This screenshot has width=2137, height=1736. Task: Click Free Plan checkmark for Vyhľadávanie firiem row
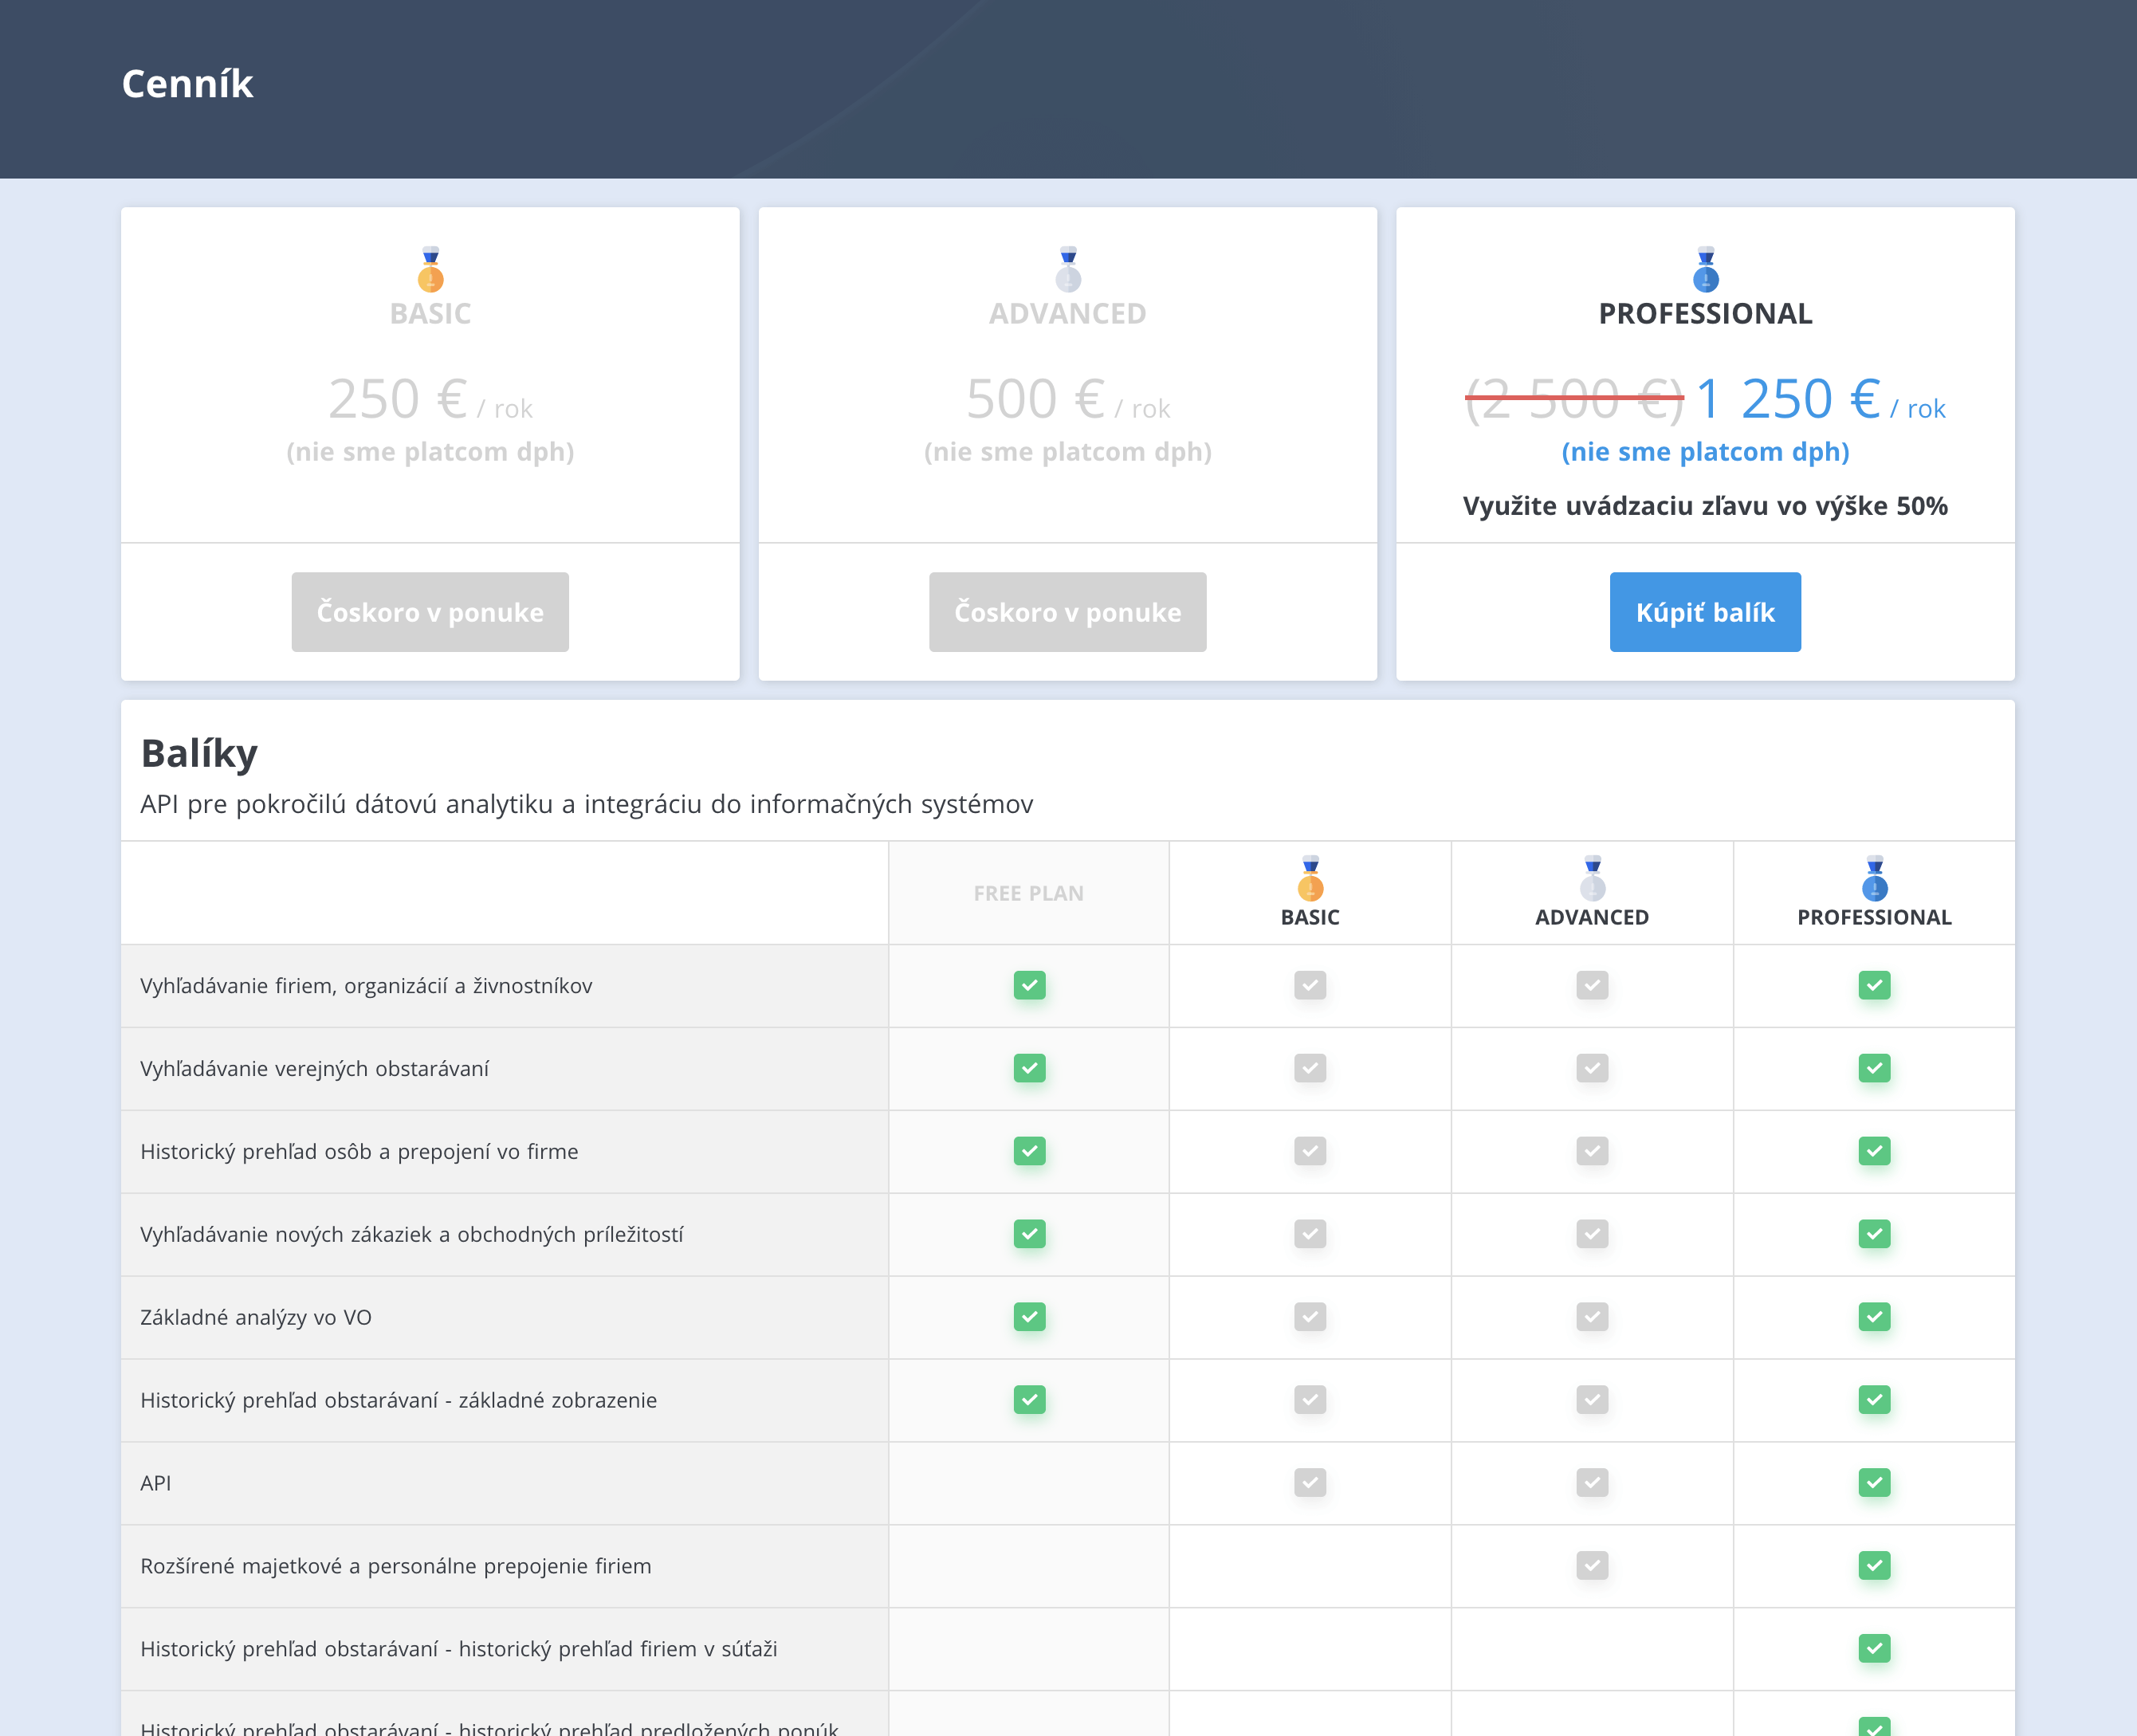tap(1029, 985)
